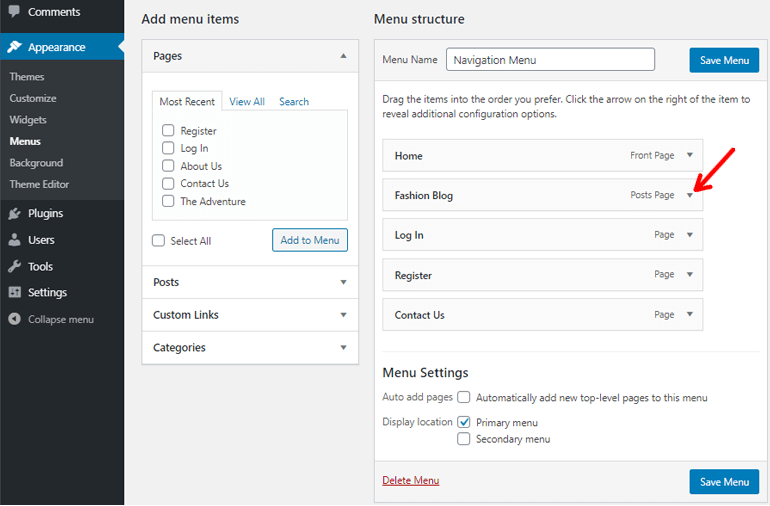Click the Tools wrench icon

14,267
